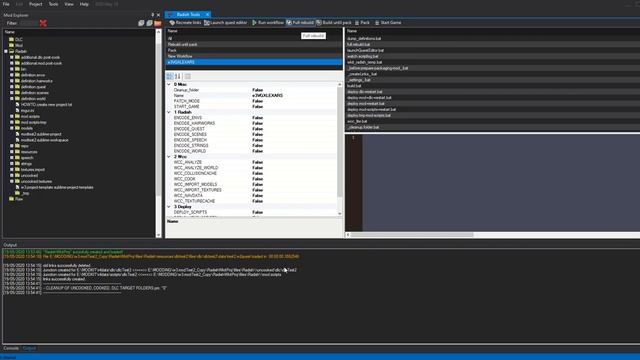The width and height of the screenshot is (640, 360).
Task: Click the ENCODE_WORLD False value
Action: (258, 151)
